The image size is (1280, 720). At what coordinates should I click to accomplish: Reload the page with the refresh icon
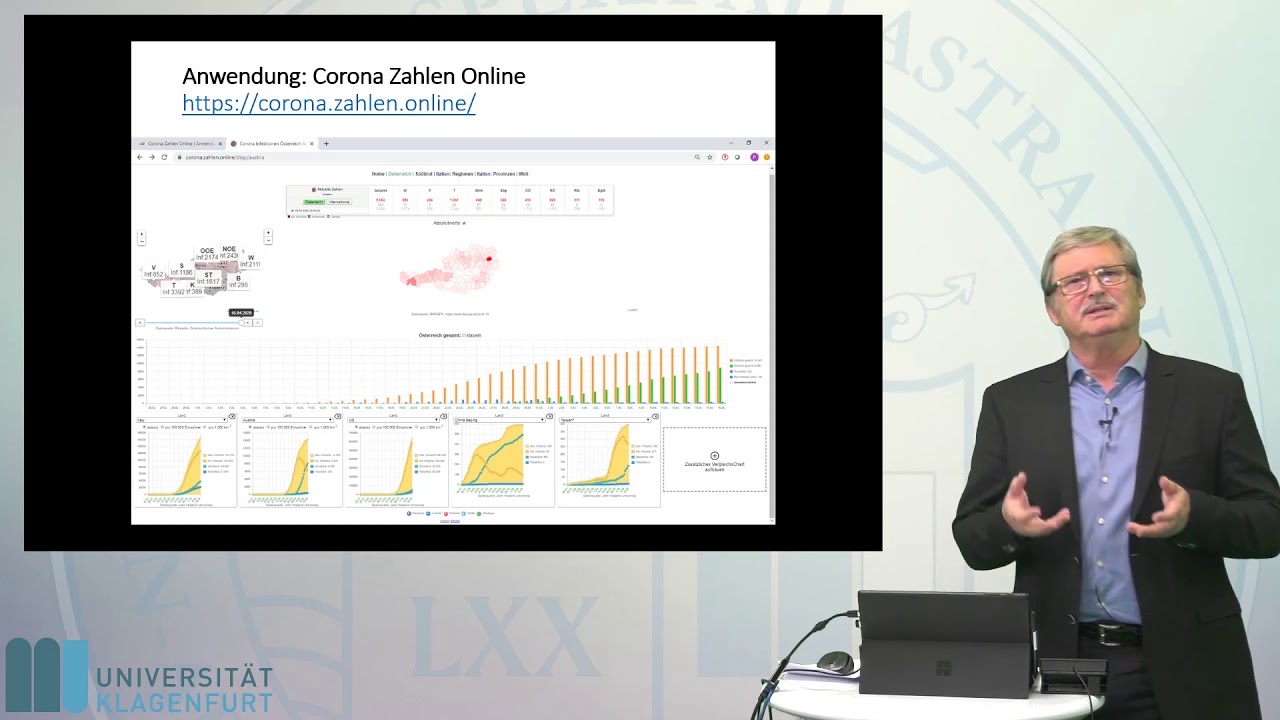pos(164,157)
